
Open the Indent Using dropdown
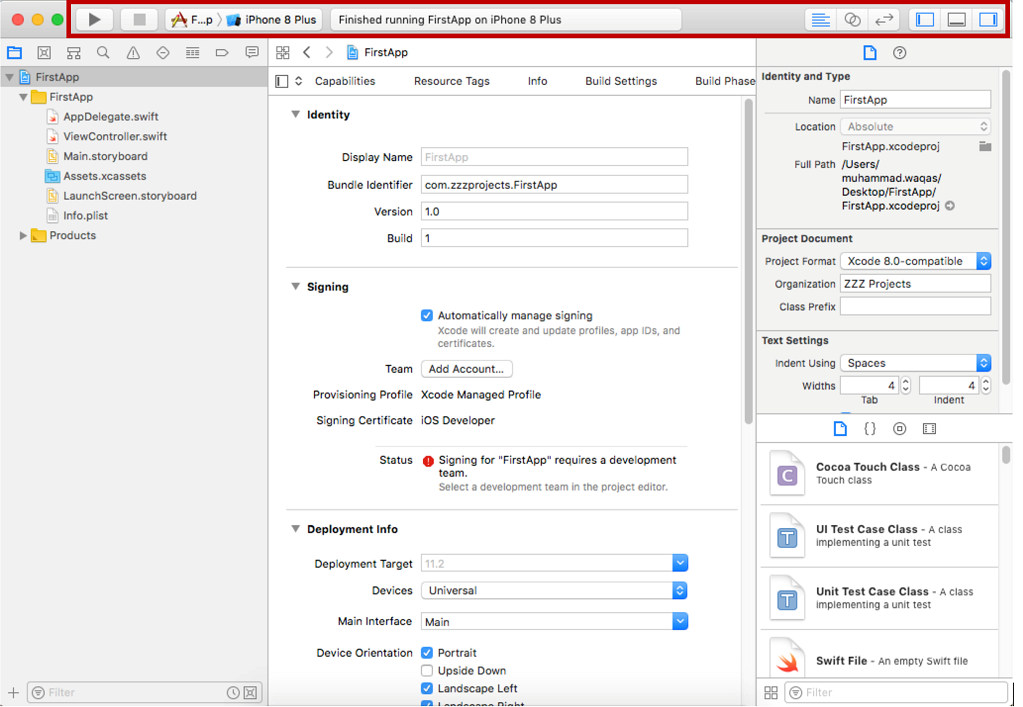tap(916, 363)
